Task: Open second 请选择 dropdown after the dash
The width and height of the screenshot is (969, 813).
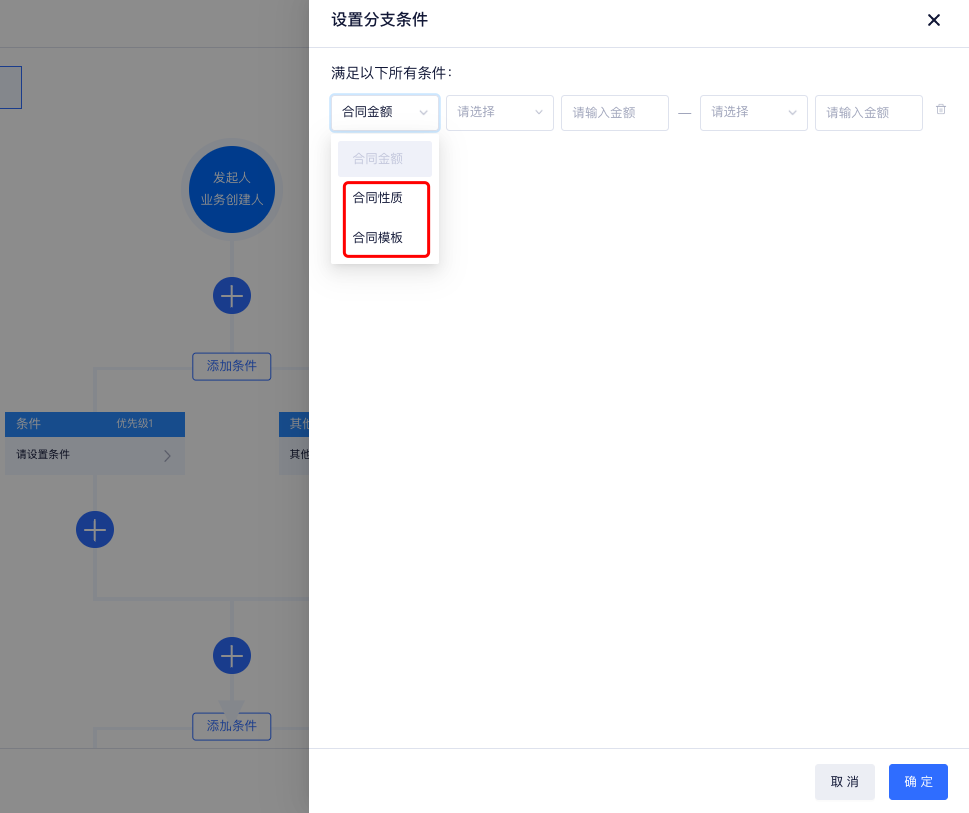Action: (754, 113)
